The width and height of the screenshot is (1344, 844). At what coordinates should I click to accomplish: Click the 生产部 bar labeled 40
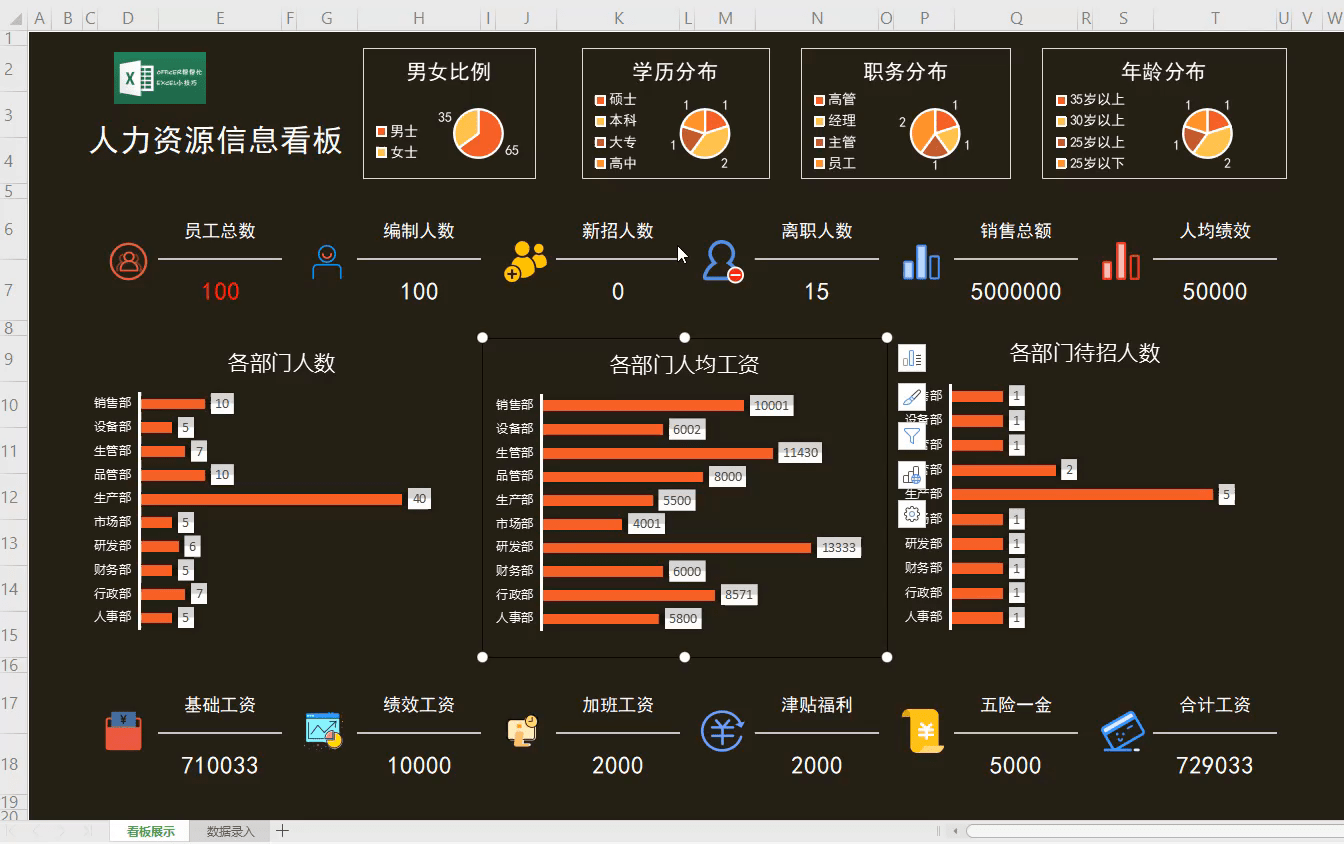point(272,498)
